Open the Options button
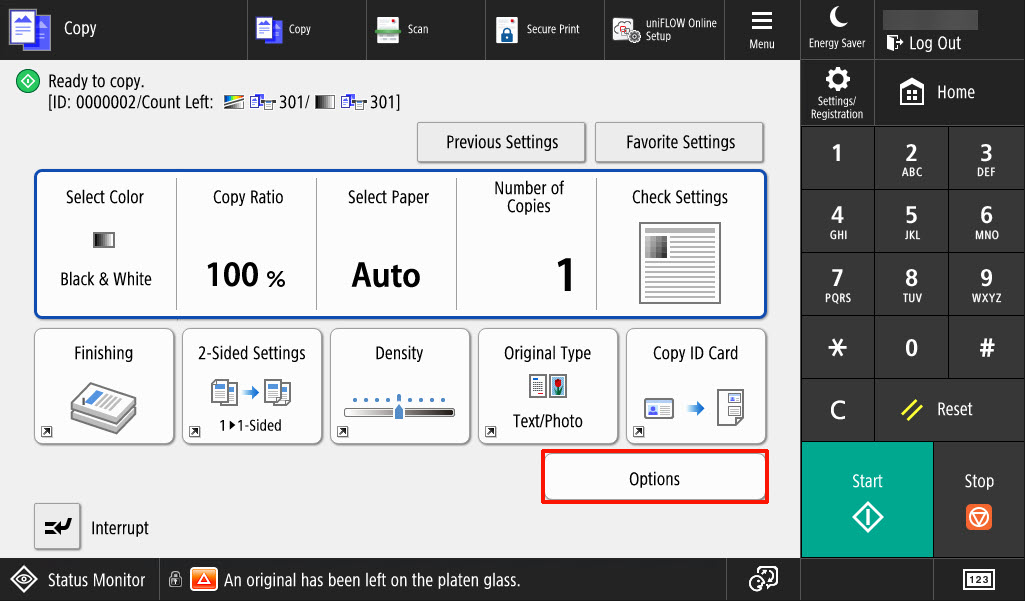The height and width of the screenshot is (601, 1025). pyautogui.click(x=654, y=477)
